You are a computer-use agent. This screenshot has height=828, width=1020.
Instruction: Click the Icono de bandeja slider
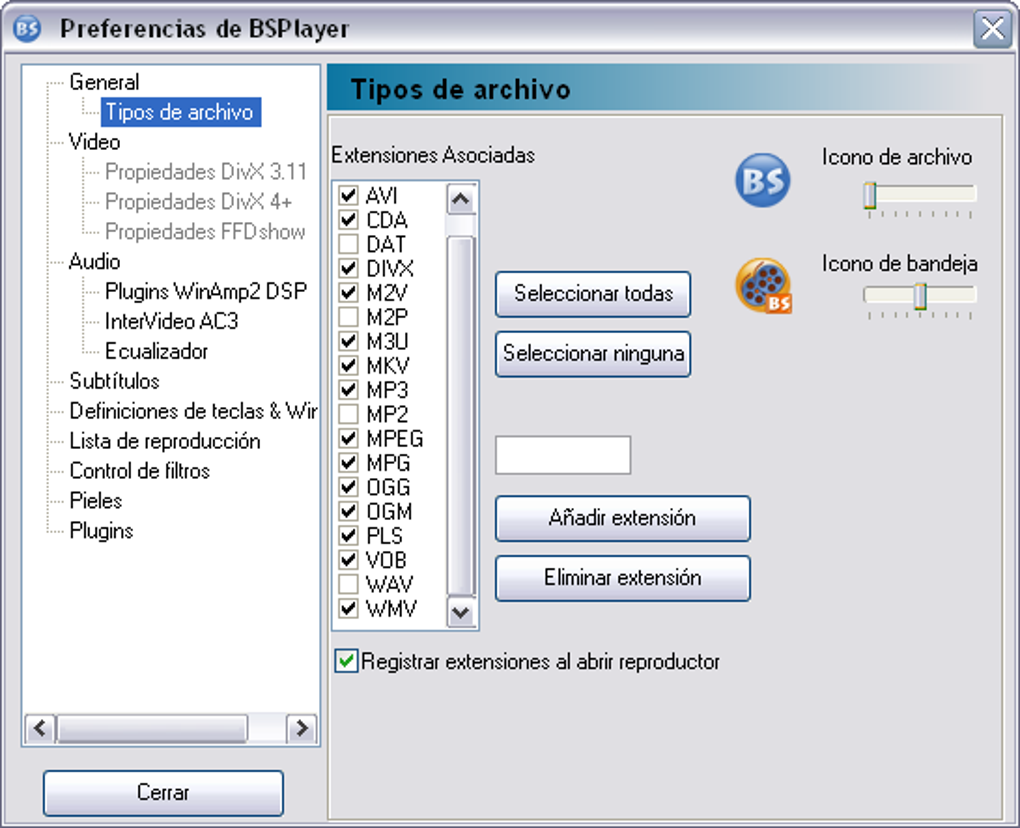pyautogui.click(x=920, y=296)
